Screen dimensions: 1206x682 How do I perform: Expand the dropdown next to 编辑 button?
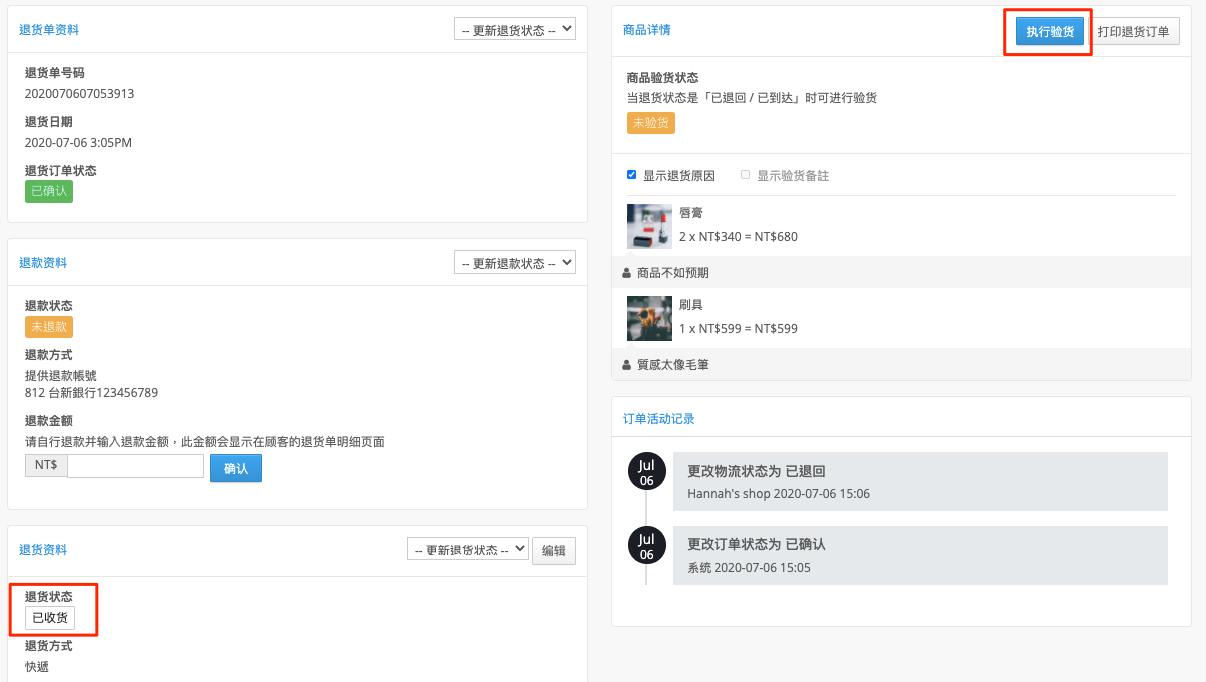tap(468, 549)
